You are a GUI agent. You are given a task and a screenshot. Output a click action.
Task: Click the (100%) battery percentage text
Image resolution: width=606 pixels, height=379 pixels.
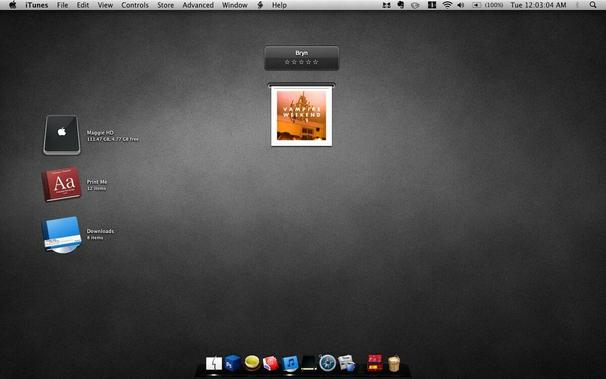click(494, 5)
